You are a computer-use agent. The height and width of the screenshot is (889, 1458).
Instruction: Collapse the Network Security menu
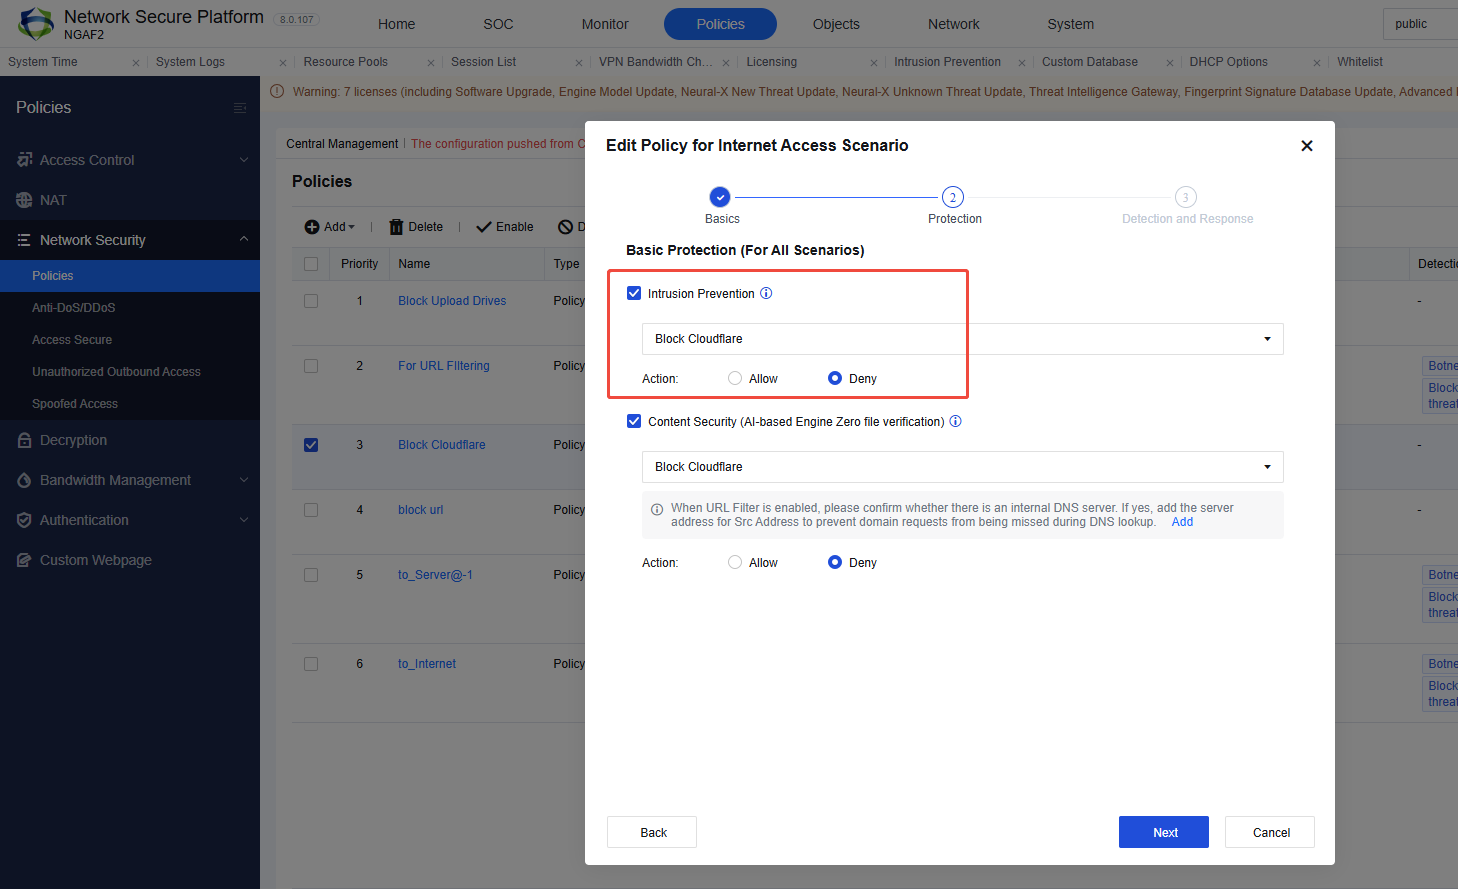click(x=244, y=239)
